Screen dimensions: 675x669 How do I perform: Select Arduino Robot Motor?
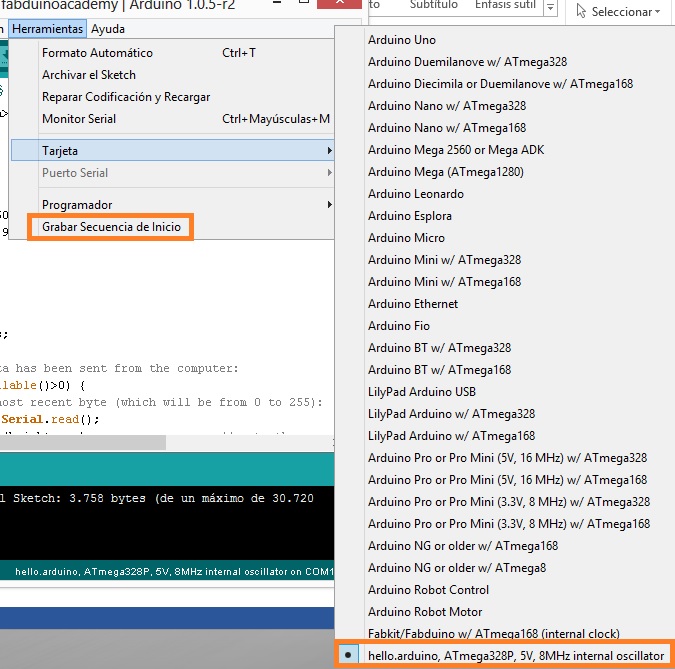coord(504,612)
